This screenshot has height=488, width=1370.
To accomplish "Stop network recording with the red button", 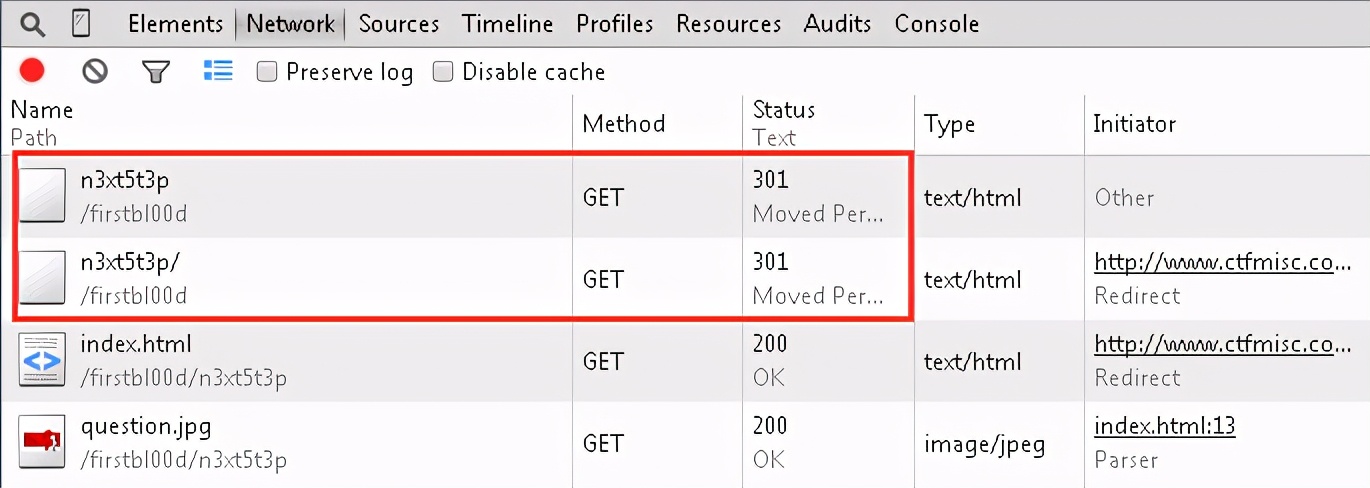I will (x=32, y=71).
